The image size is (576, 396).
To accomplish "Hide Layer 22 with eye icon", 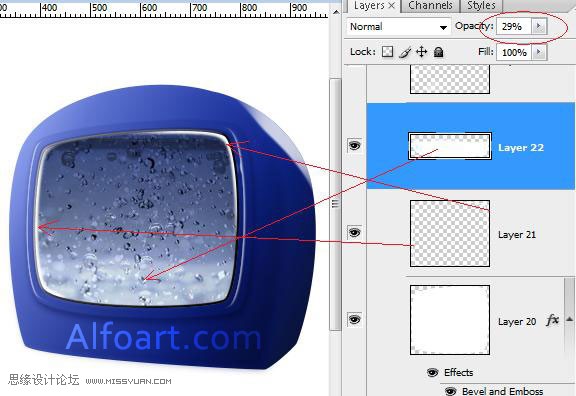I will 354,145.
